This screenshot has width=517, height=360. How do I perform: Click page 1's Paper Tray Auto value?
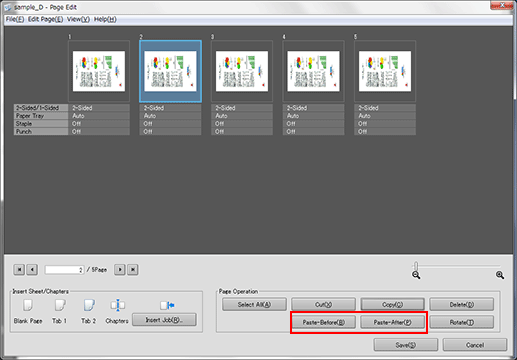99,116
